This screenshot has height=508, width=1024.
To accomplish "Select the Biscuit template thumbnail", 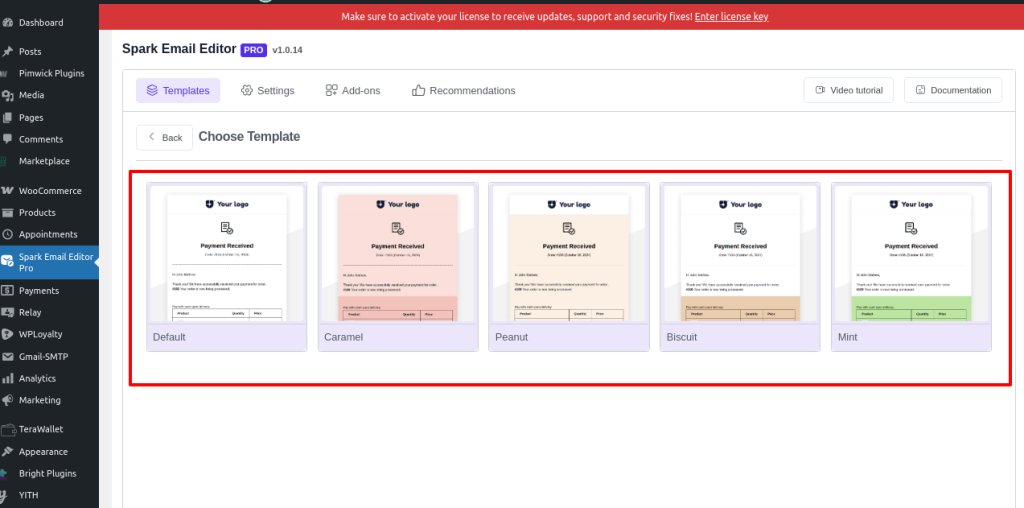I will coord(740,253).
